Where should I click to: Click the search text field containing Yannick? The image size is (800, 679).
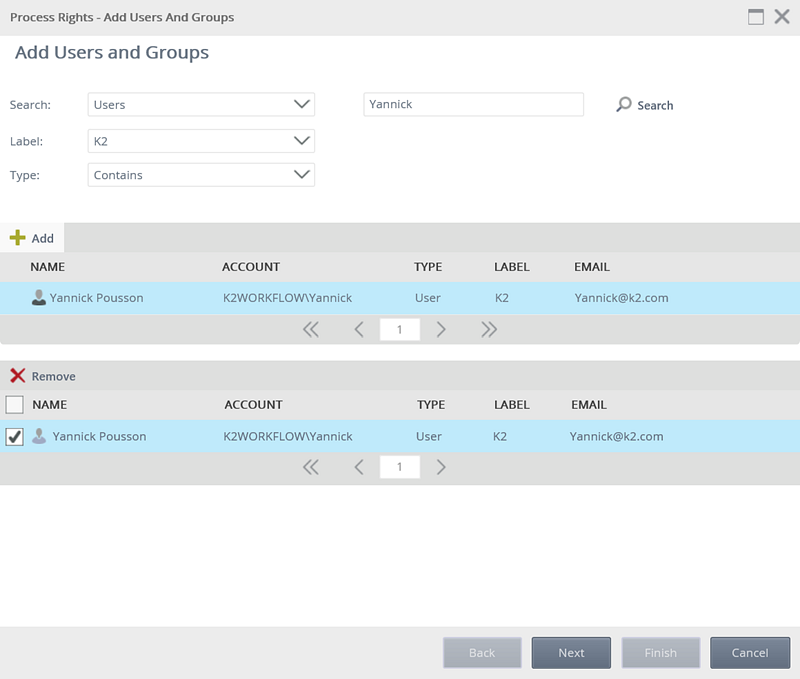tap(473, 104)
